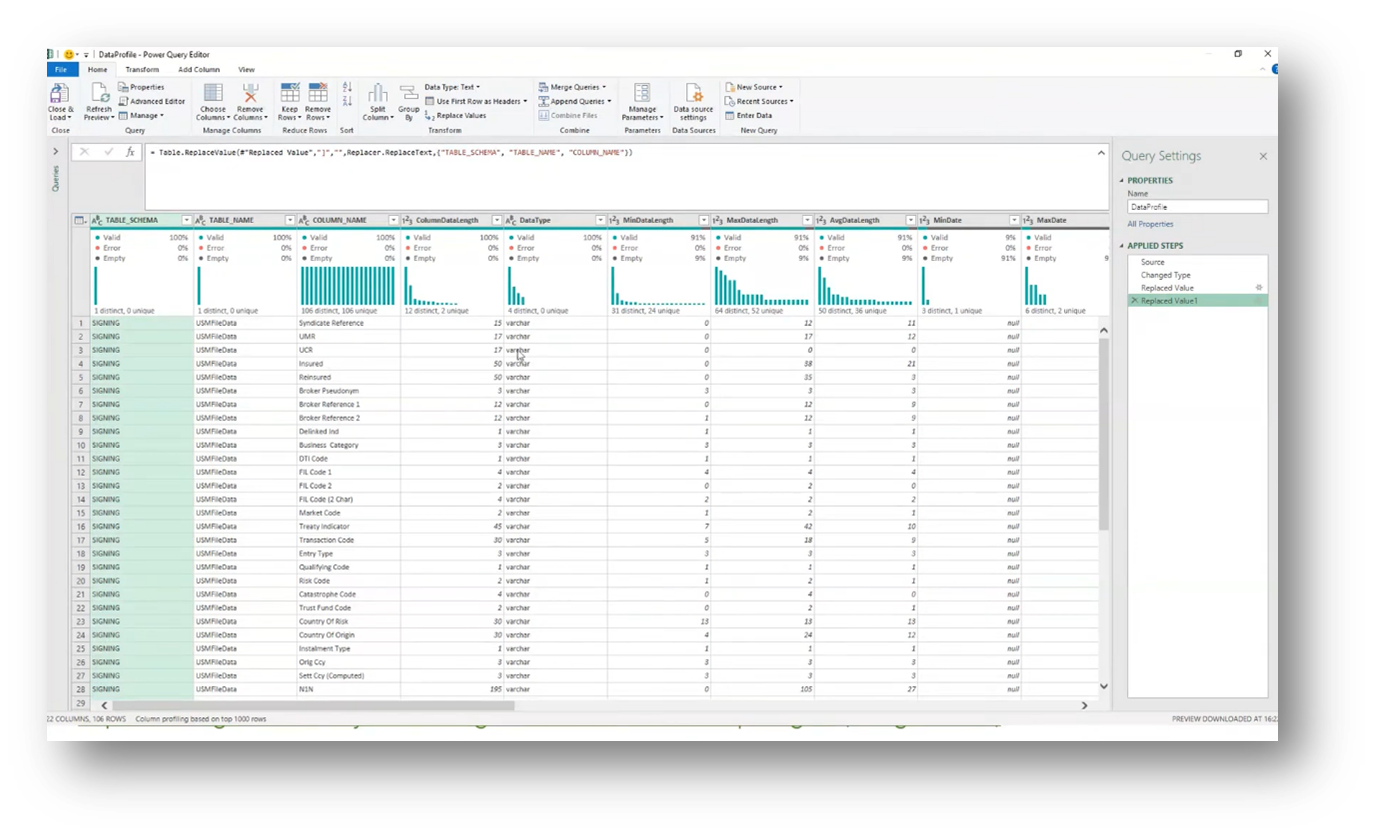Click the Remove Columns icon
1373x836 pixels.
point(250,93)
